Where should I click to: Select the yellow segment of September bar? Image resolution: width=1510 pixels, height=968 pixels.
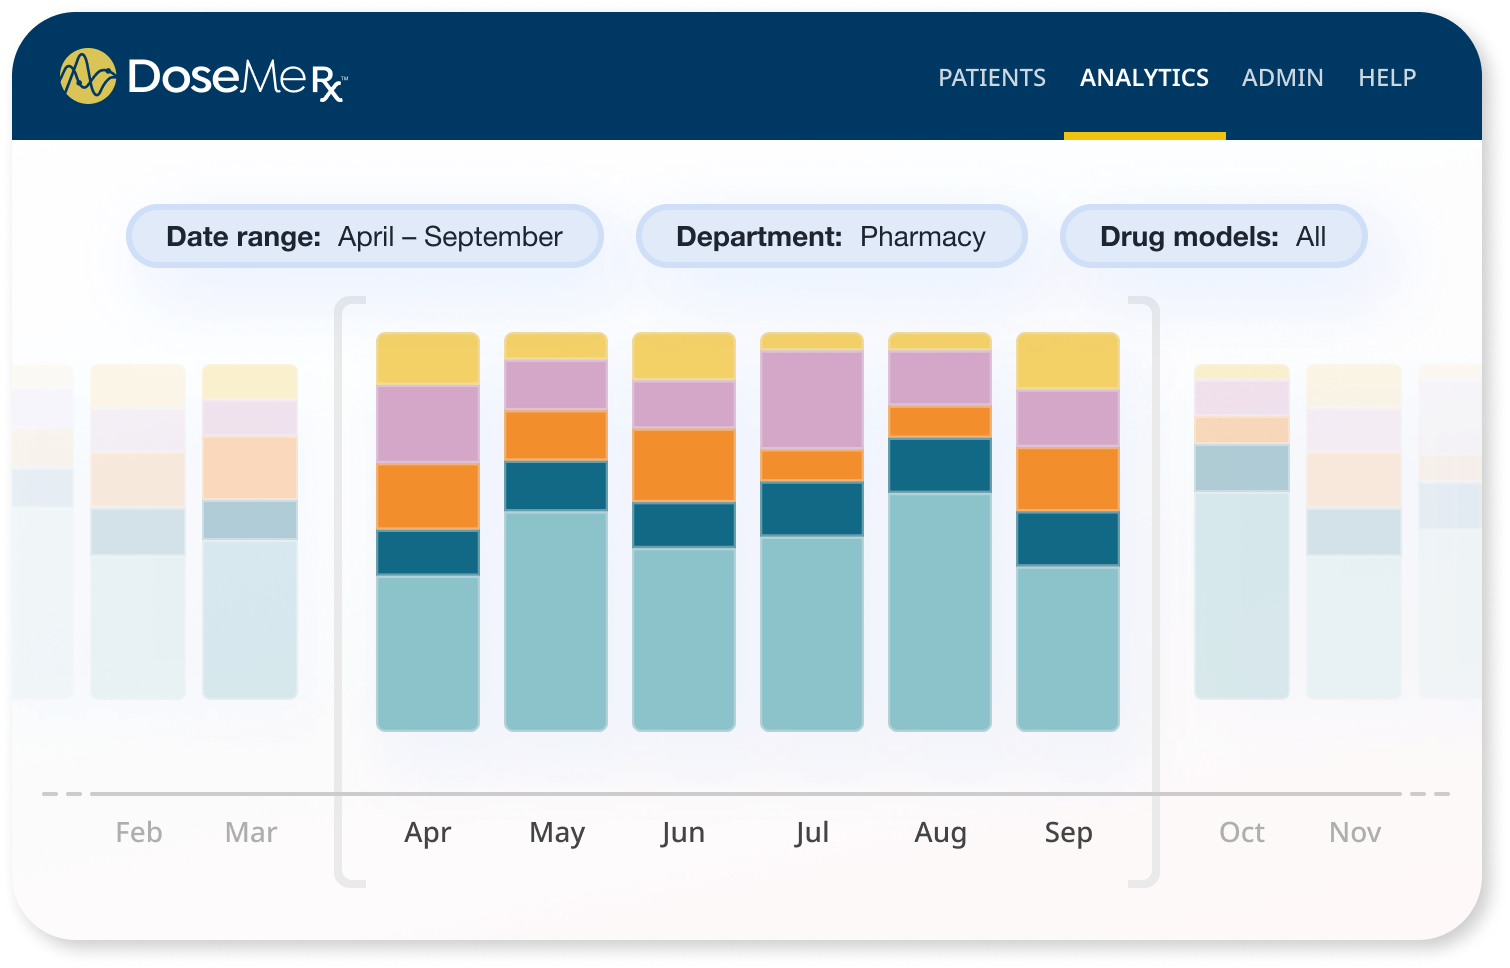point(1068,361)
